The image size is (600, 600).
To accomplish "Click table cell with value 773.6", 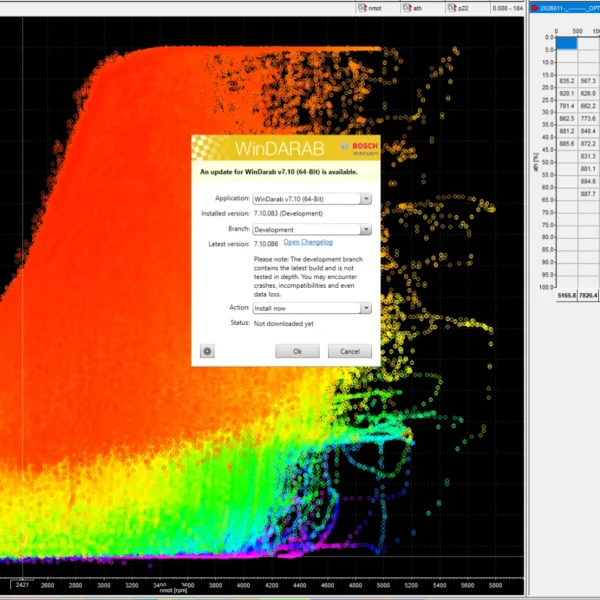I will tap(588, 119).
